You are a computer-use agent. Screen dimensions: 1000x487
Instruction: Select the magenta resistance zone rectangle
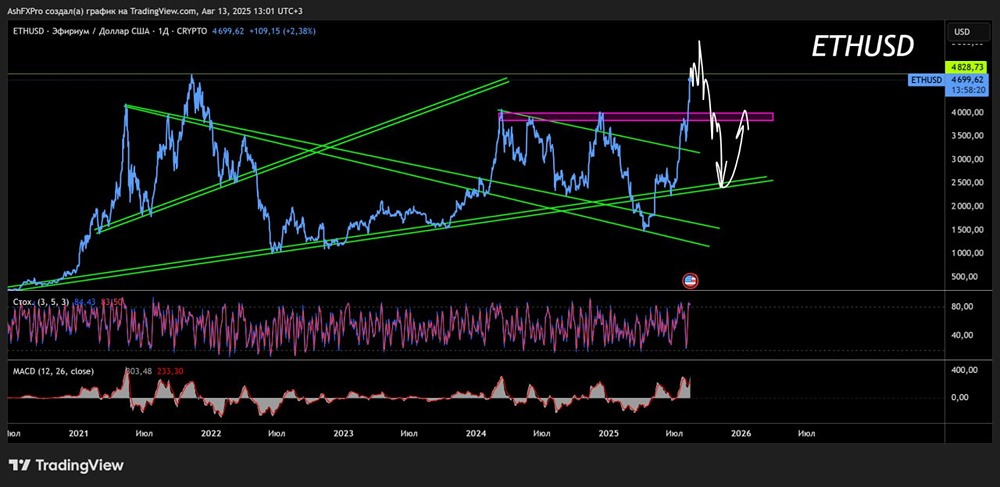coord(636,117)
